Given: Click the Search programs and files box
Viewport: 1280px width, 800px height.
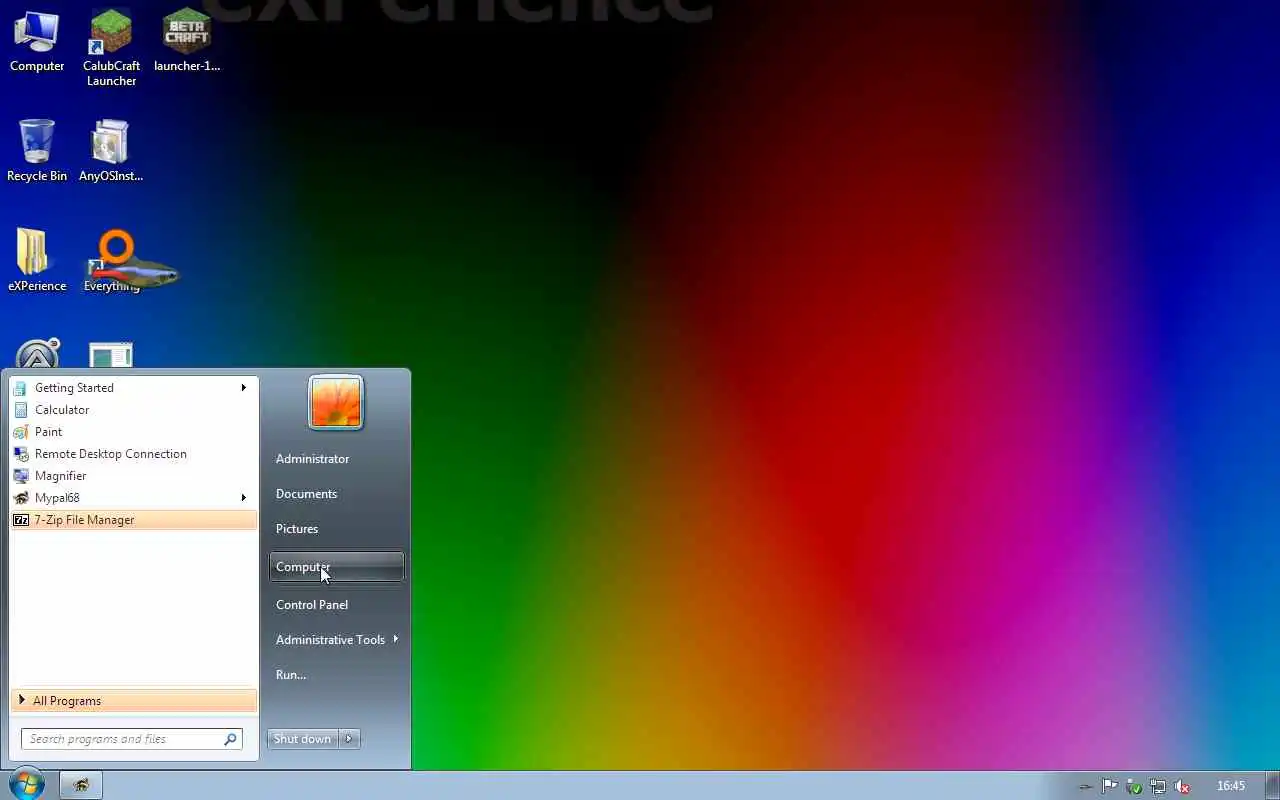Looking at the screenshot, I should pos(133,739).
